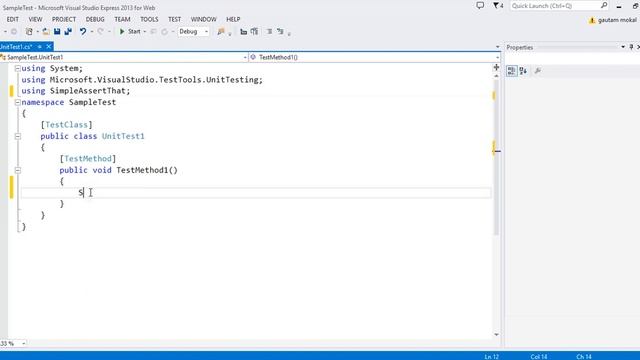Viewport: 640px width, 360px height.
Task: Collapse the using directives block
Action: 18,69
